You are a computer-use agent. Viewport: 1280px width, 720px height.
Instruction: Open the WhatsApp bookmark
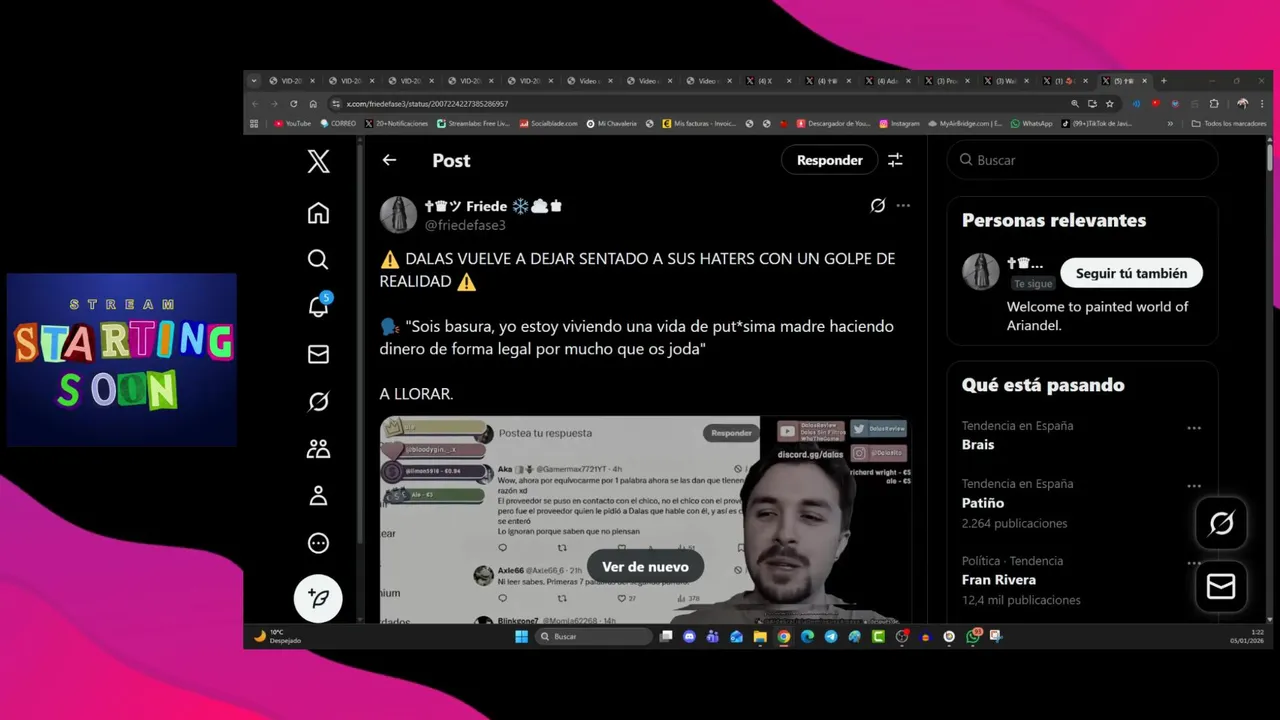coord(1031,124)
